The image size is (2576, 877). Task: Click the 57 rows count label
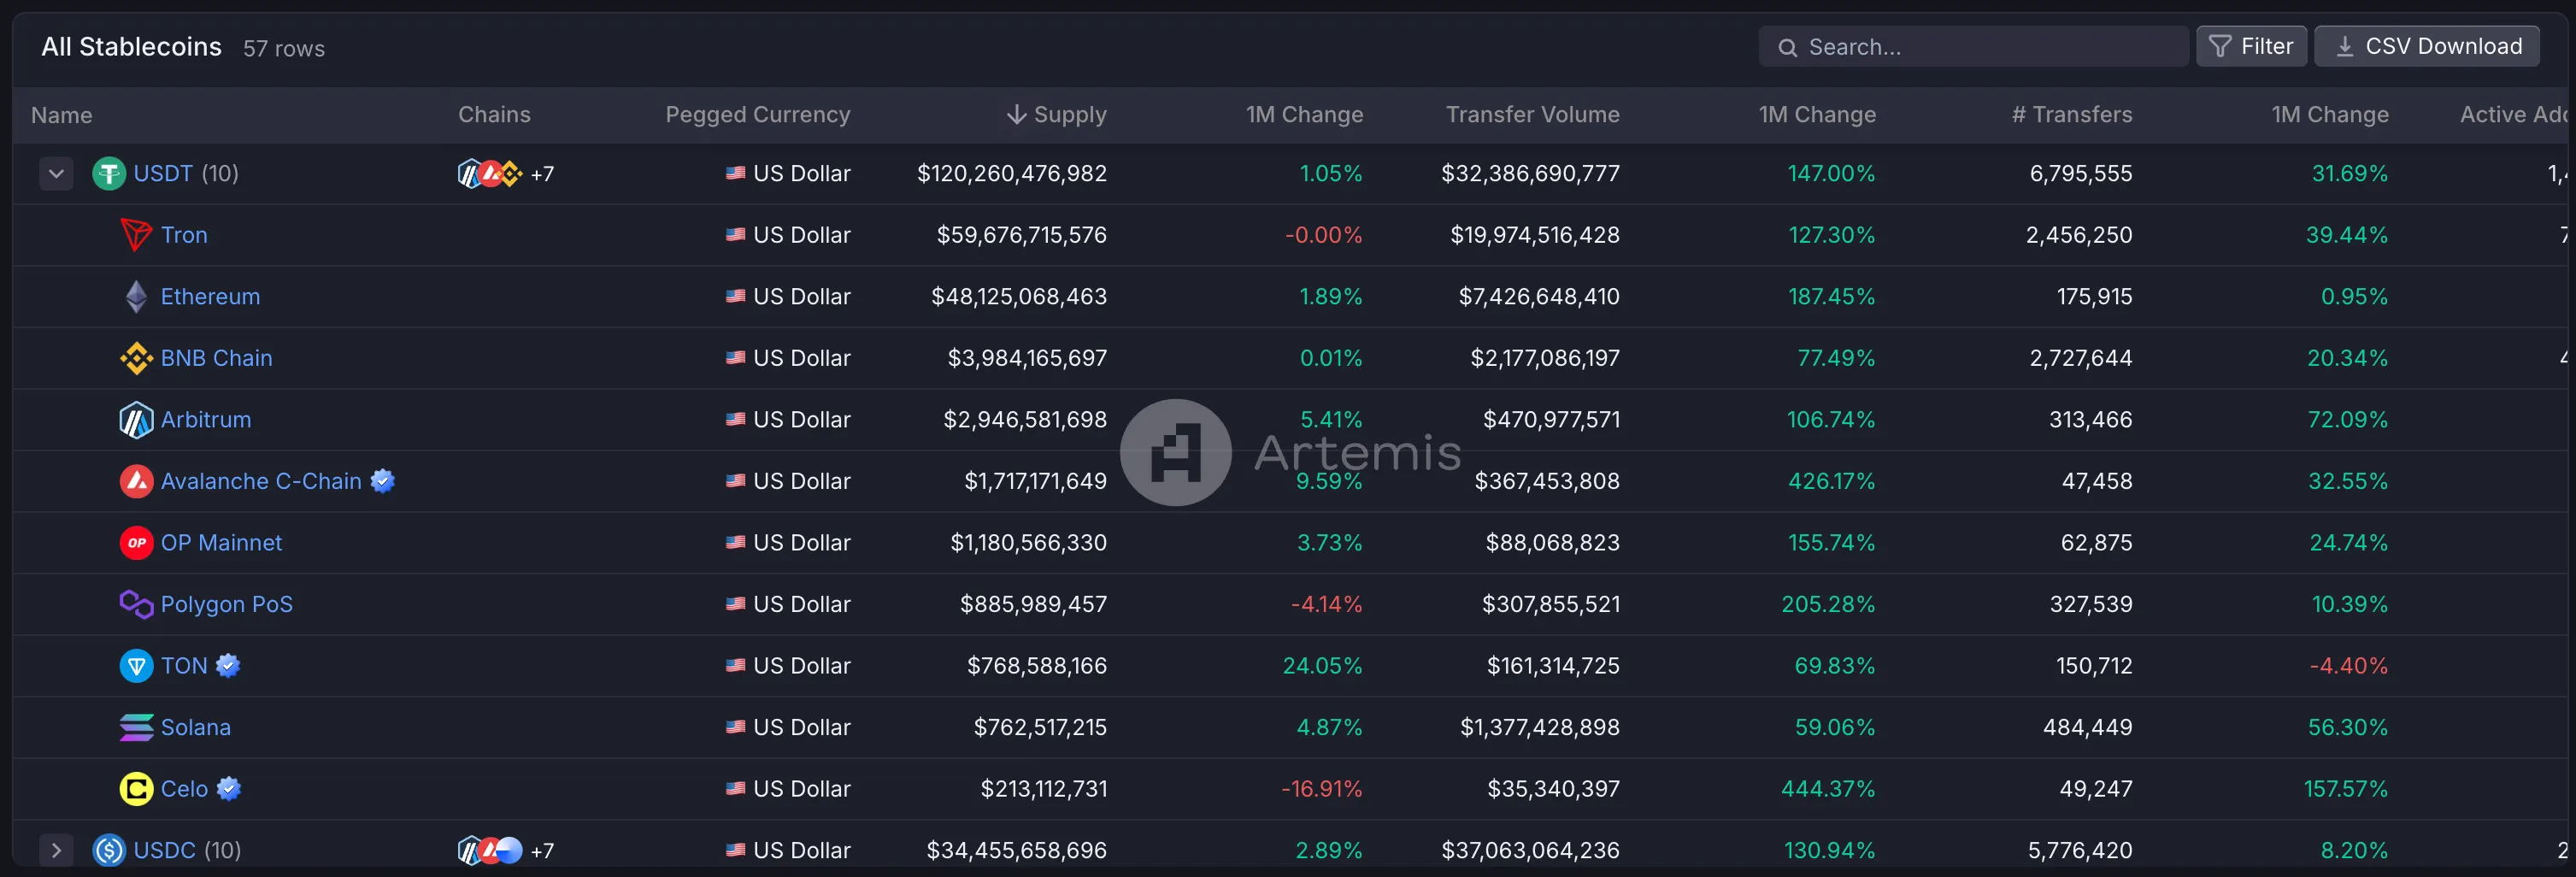[284, 48]
